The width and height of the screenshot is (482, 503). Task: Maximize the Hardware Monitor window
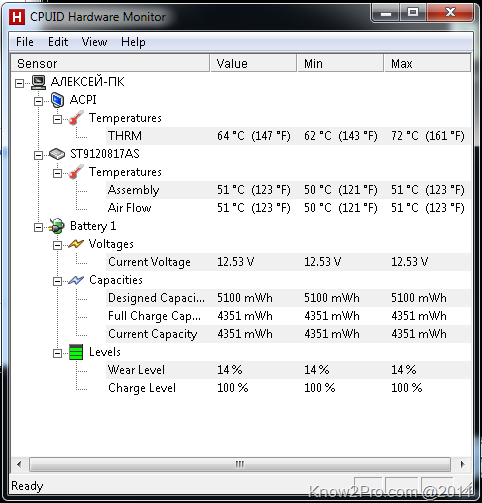pos(413,13)
